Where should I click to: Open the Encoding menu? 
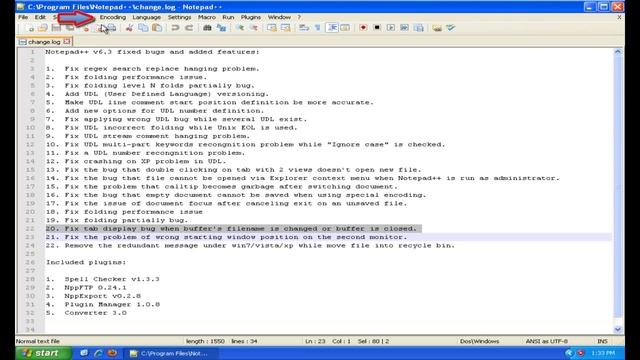coord(113,17)
